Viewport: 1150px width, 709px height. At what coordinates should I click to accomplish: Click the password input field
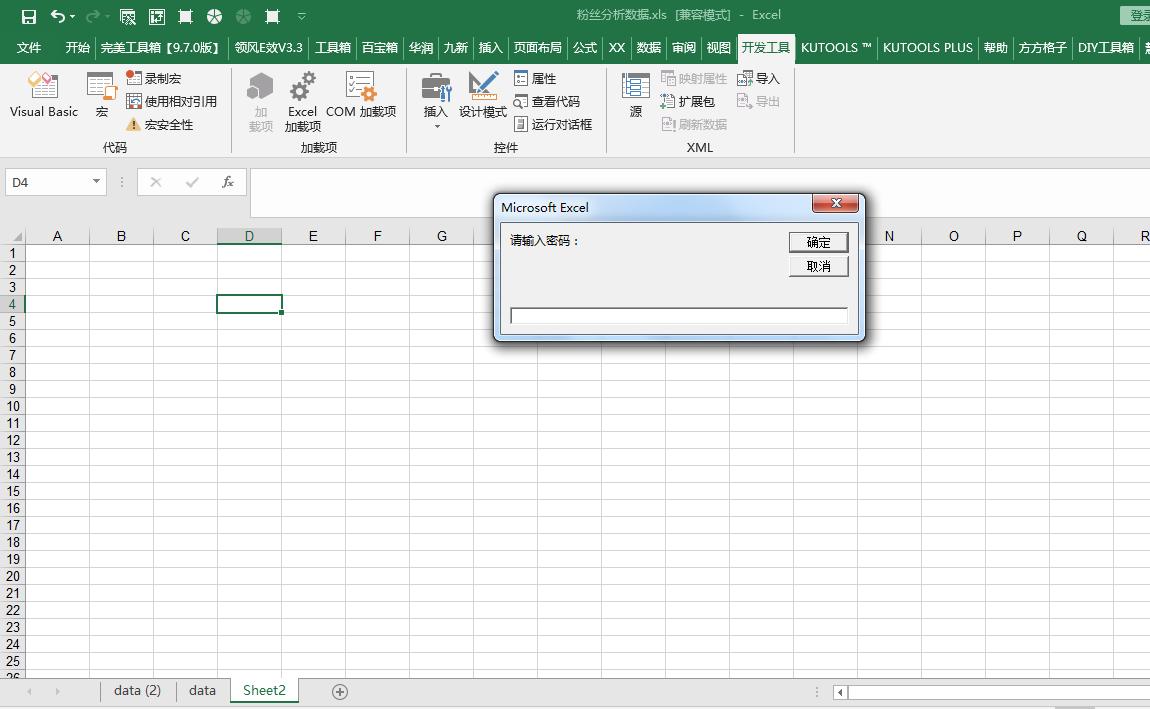tap(678, 315)
